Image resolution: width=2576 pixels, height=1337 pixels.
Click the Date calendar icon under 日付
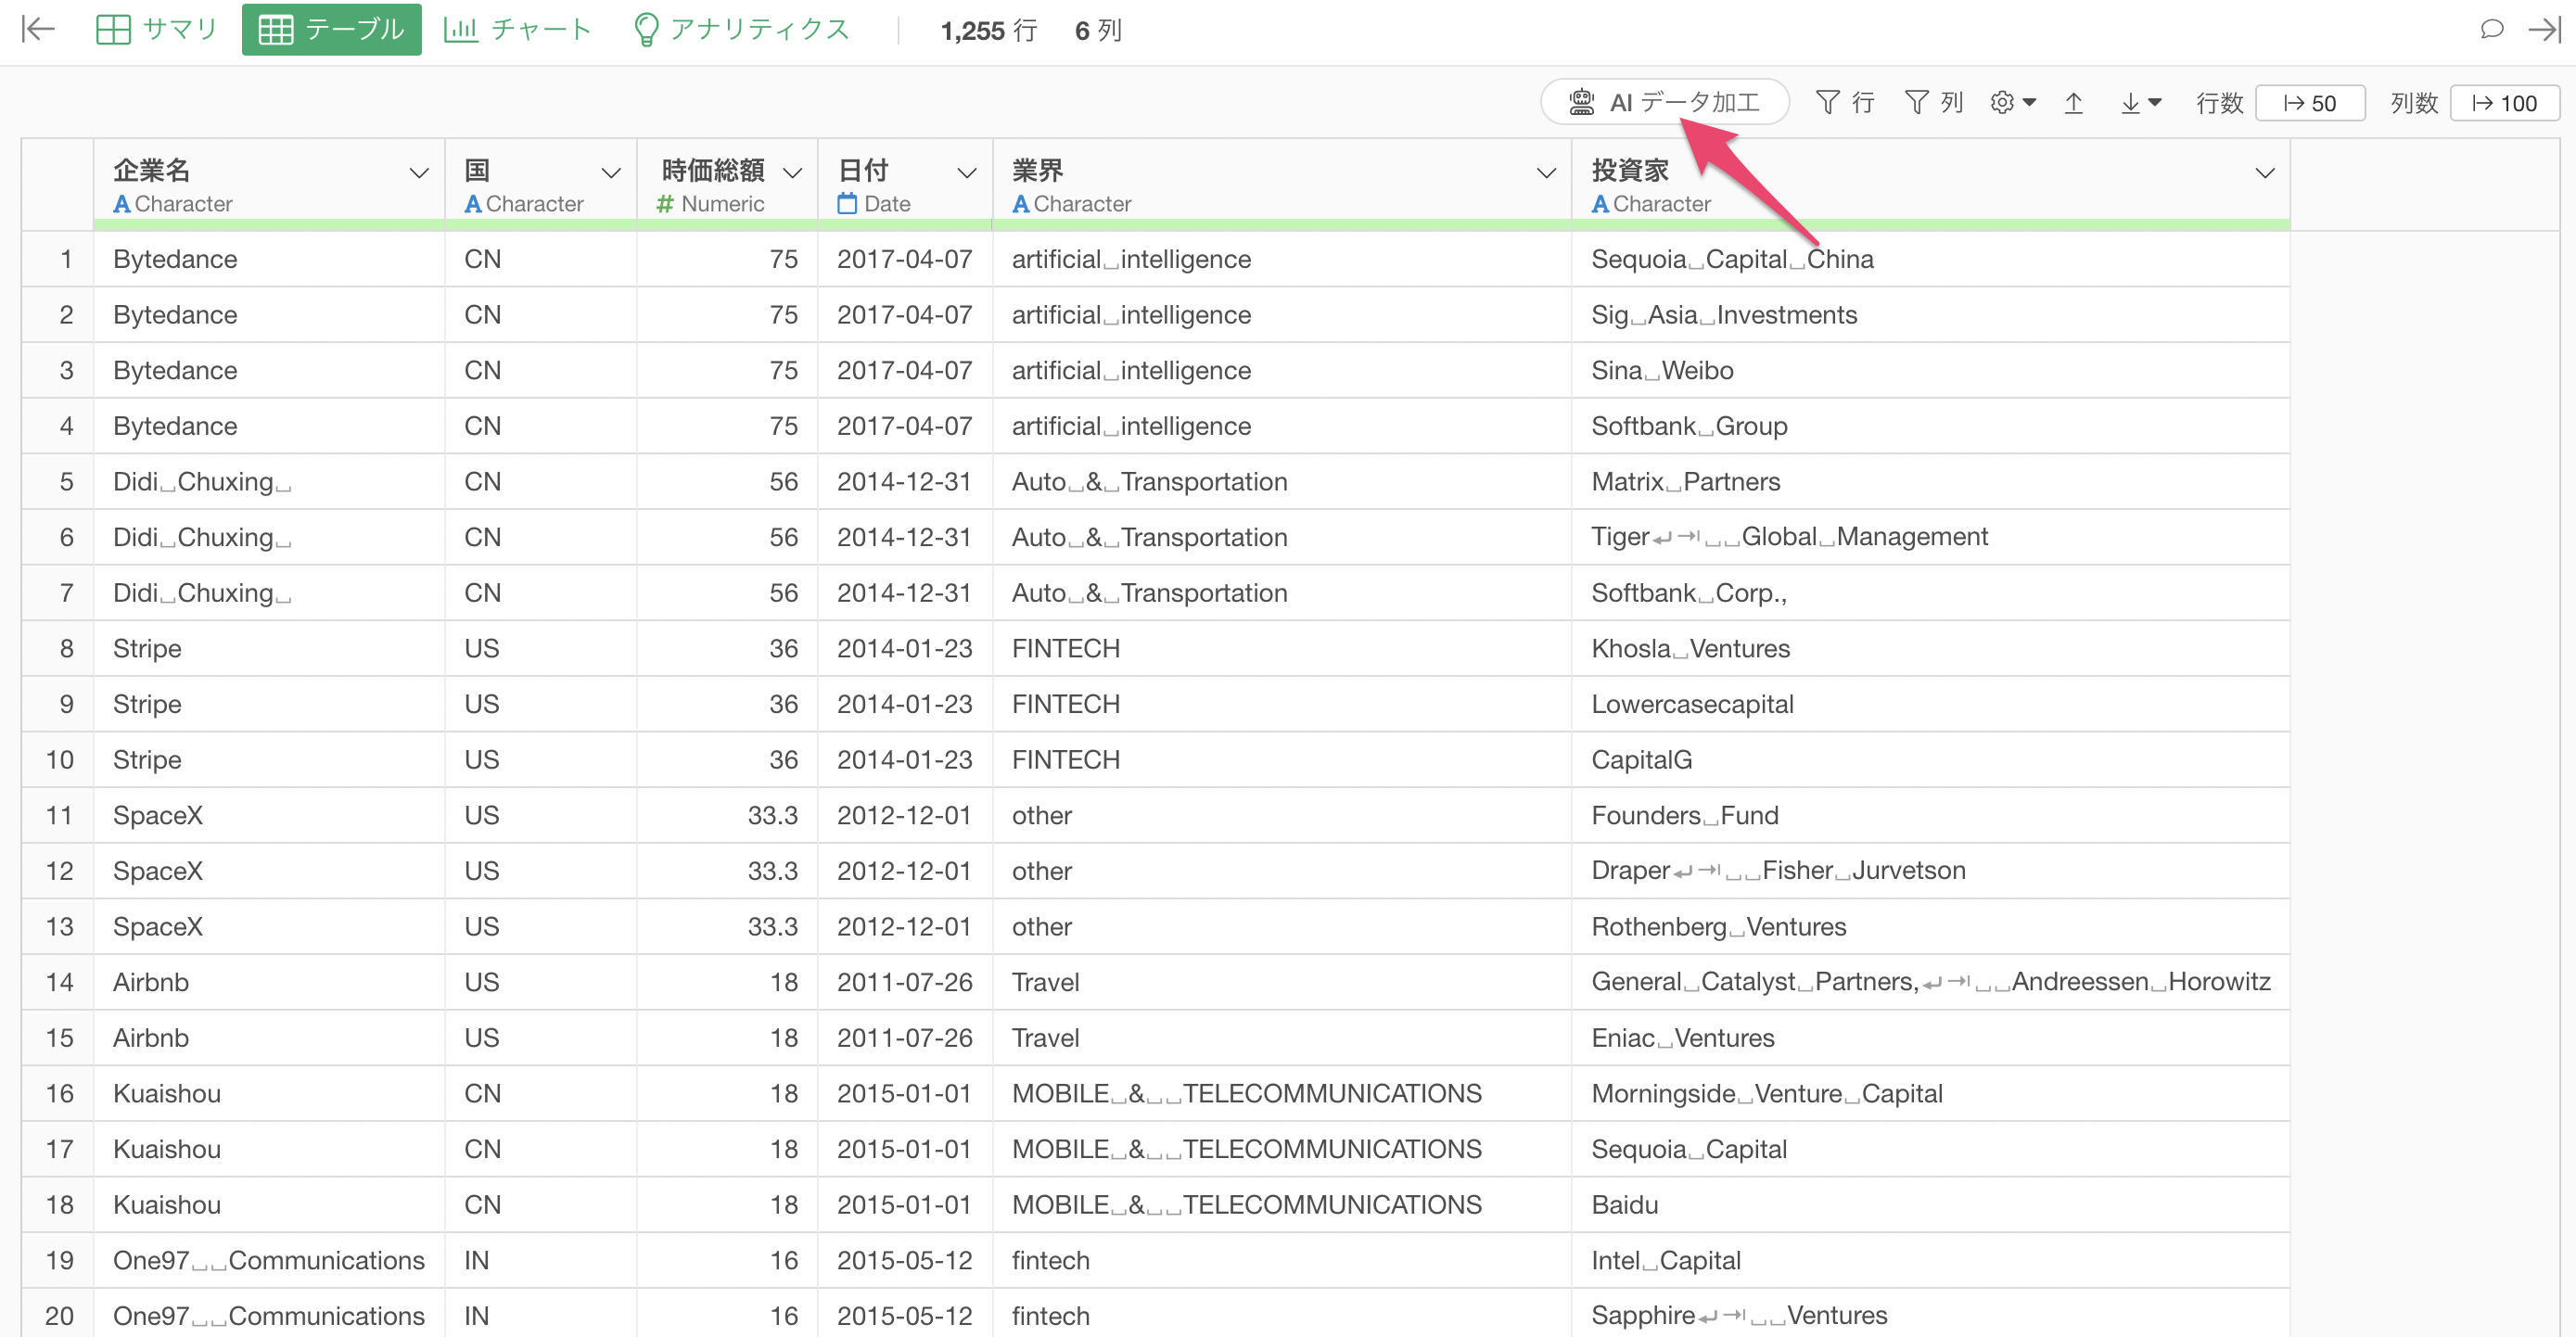pos(847,204)
